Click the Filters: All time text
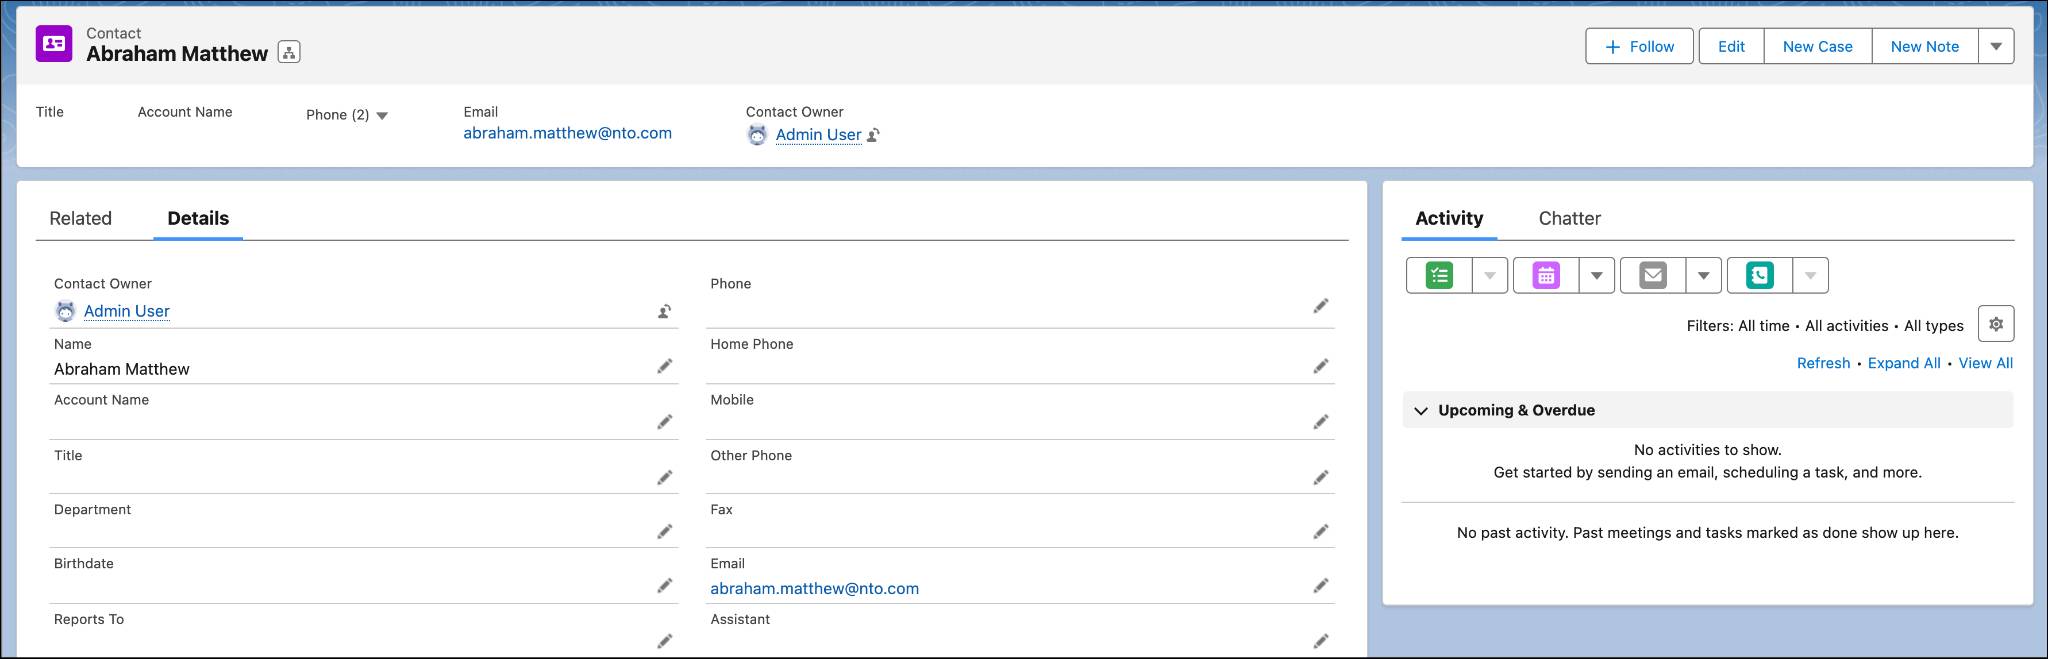The image size is (2048, 659). pyautogui.click(x=1738, y=326)
